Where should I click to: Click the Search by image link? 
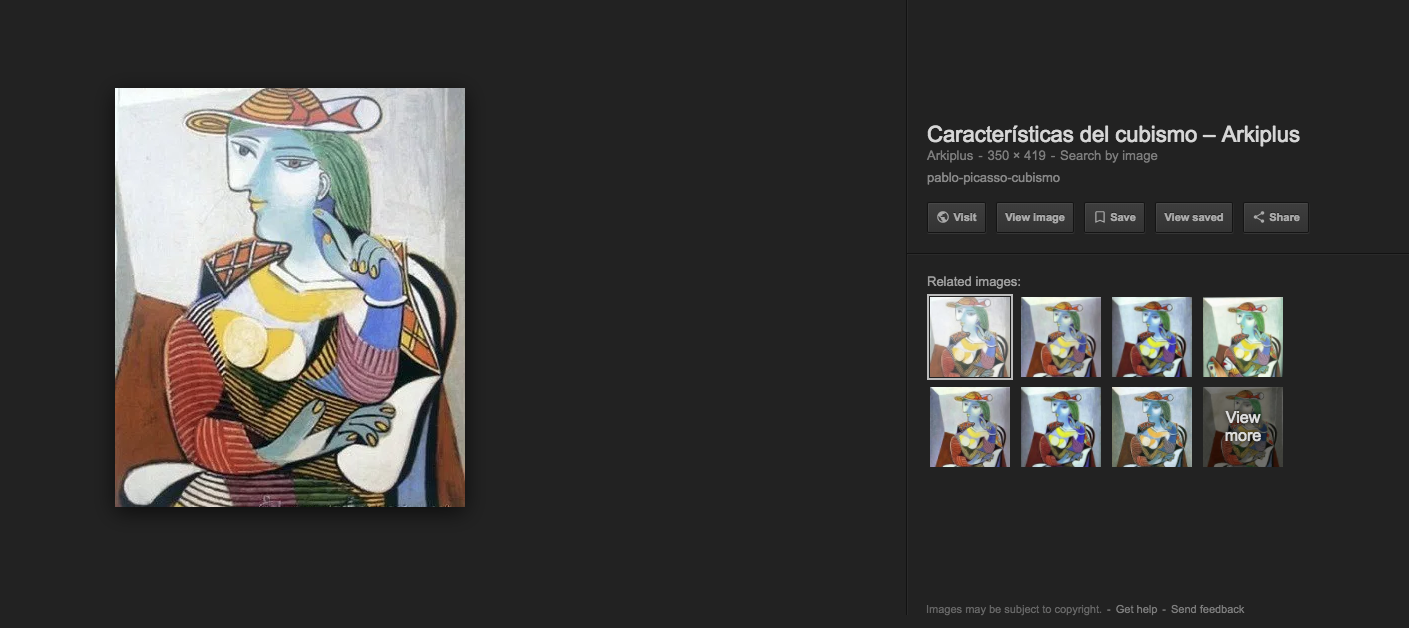coord(1109,156)
